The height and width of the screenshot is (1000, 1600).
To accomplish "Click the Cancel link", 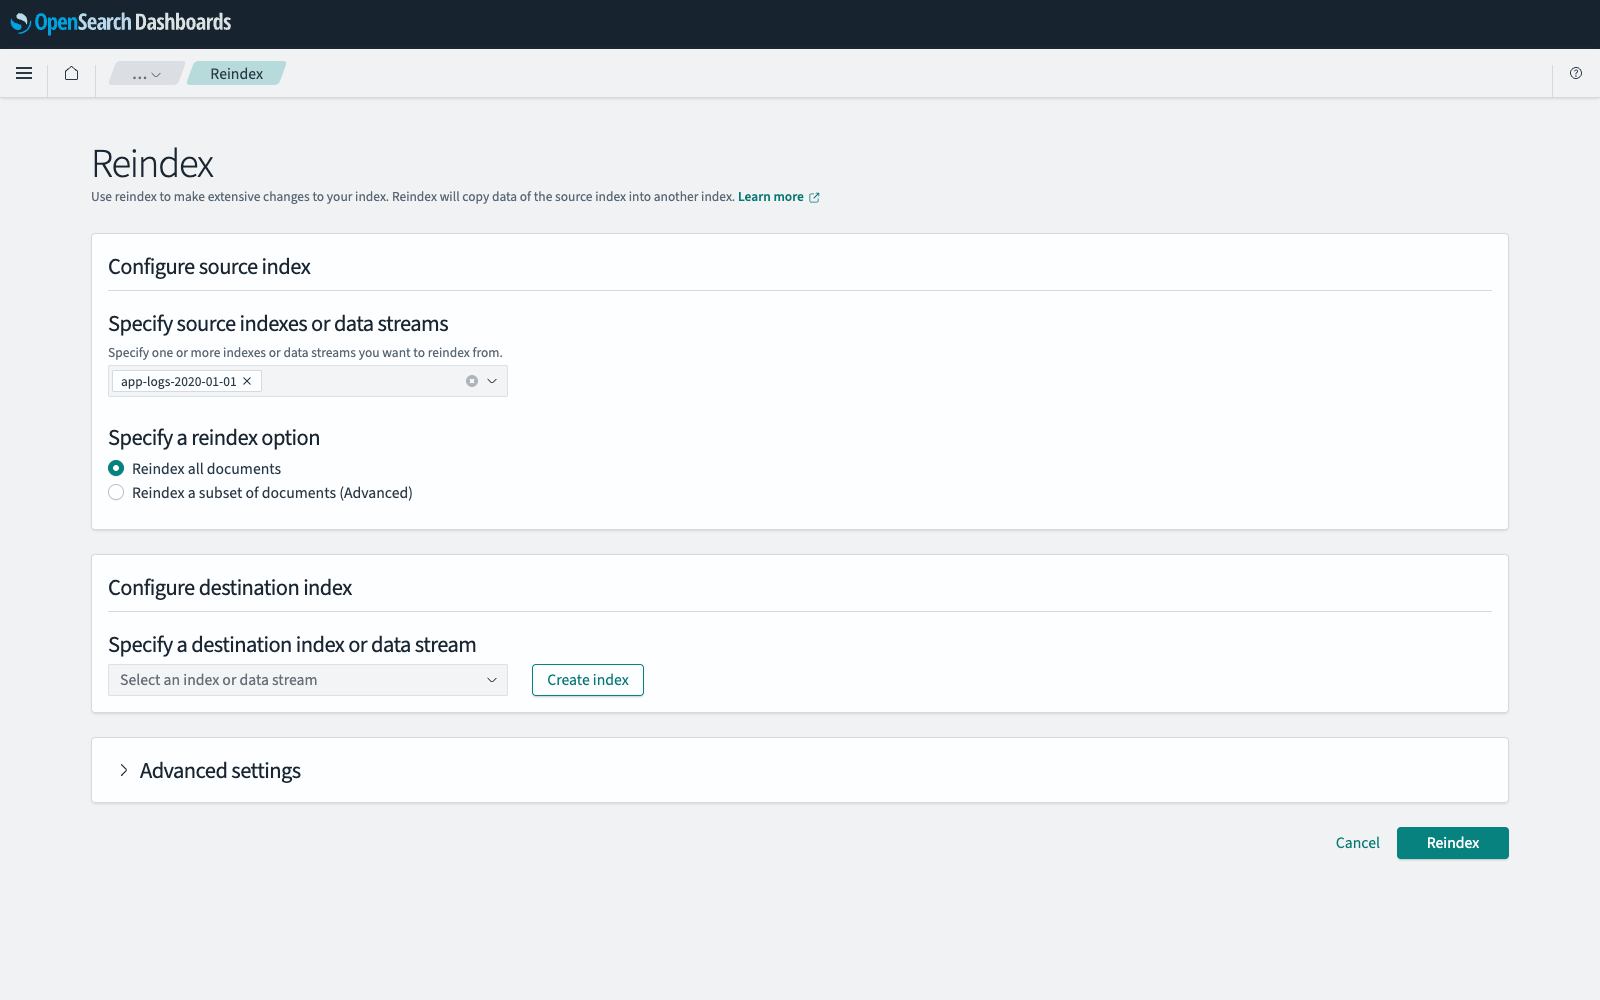I will (1357, 843).
